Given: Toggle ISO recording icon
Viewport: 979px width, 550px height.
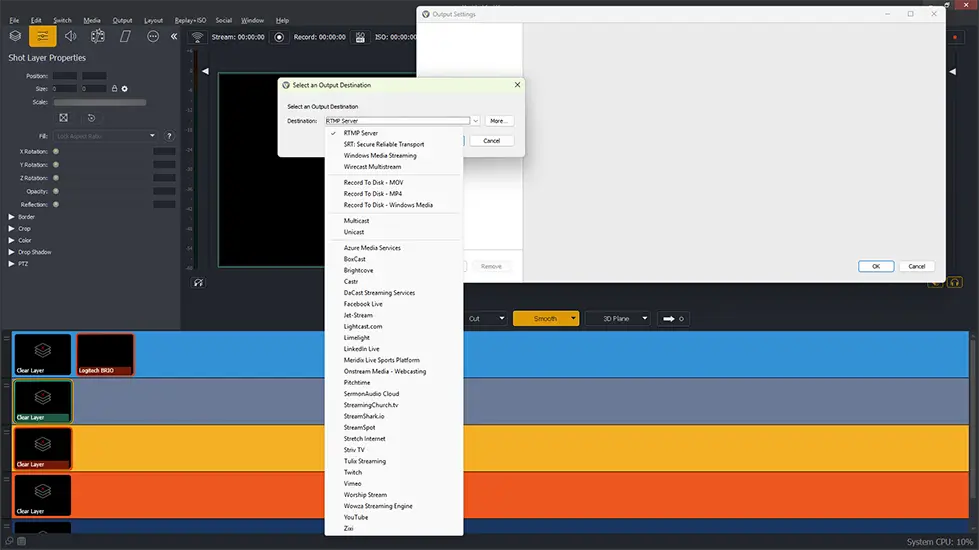Looking at the screenshot, I should (x=360, y=37).
